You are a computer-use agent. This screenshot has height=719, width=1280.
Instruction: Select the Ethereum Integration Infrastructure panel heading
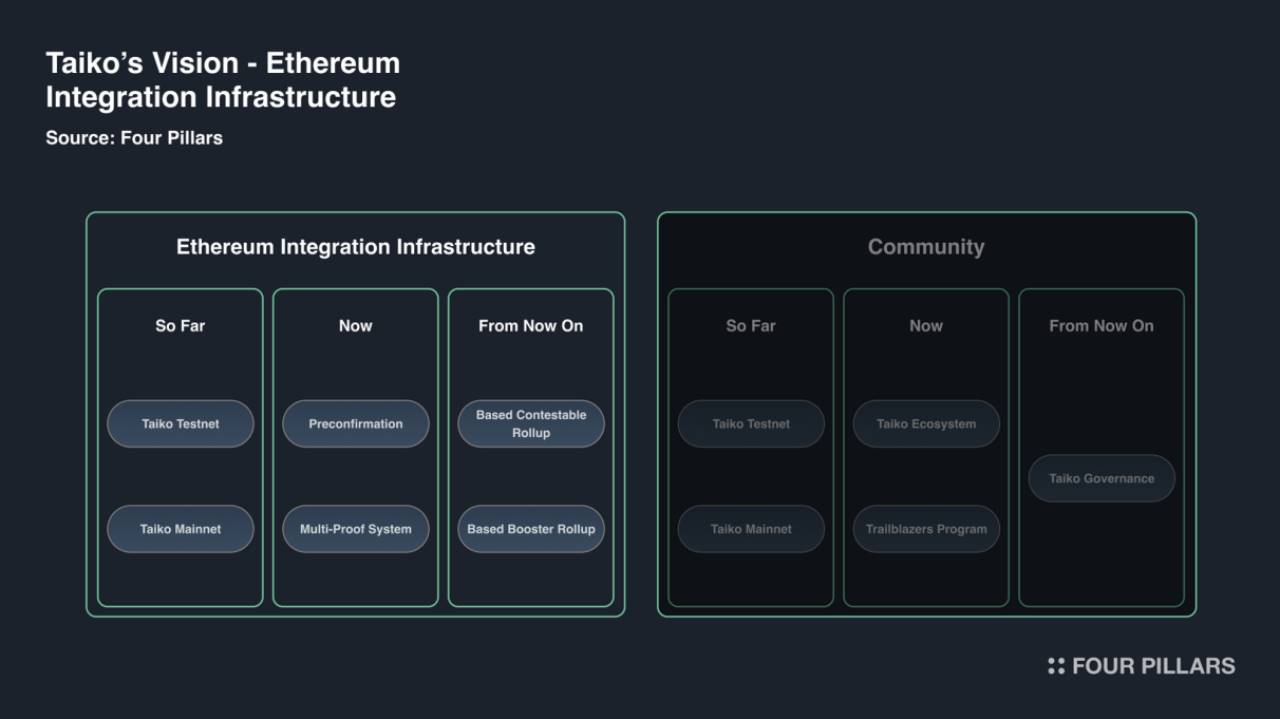(355, 247)
